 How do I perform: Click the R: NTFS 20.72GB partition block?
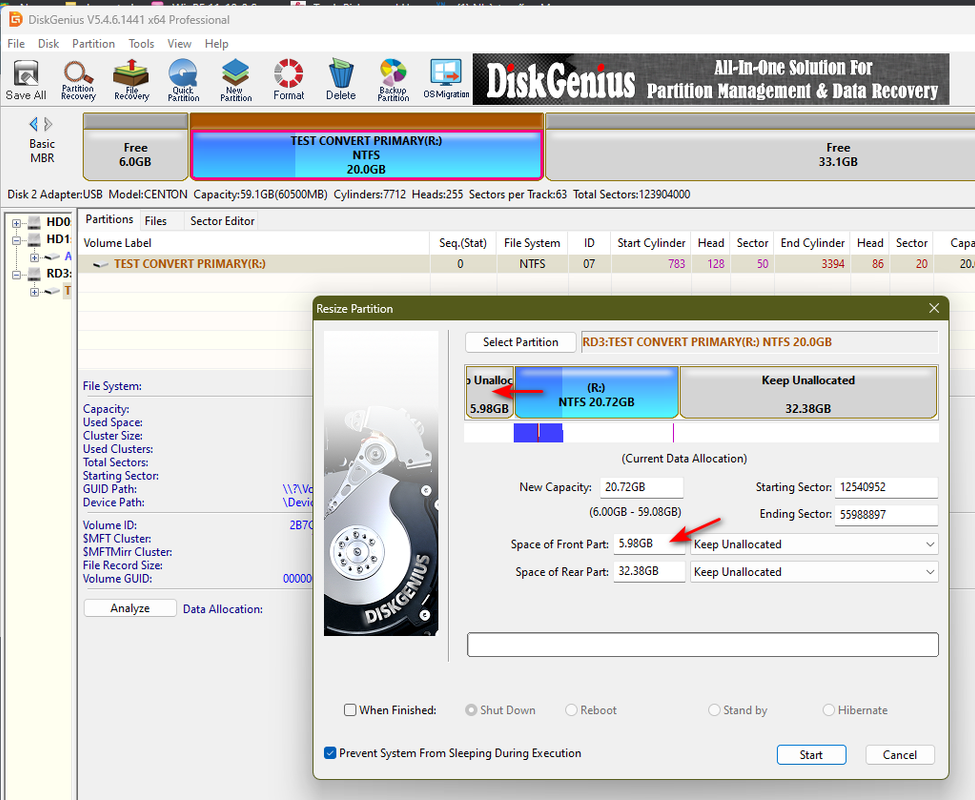[x=596, y=392]
